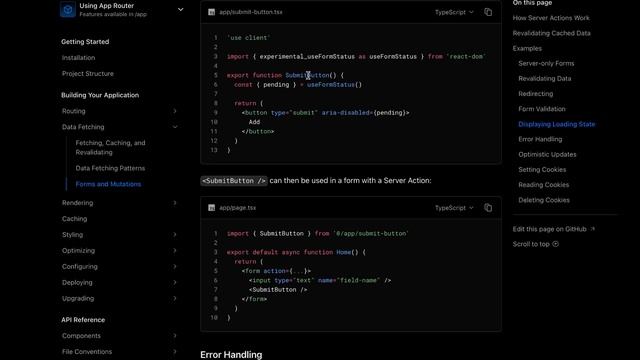
Task: Select Displaying Loading State link
Action: [556, 124]
